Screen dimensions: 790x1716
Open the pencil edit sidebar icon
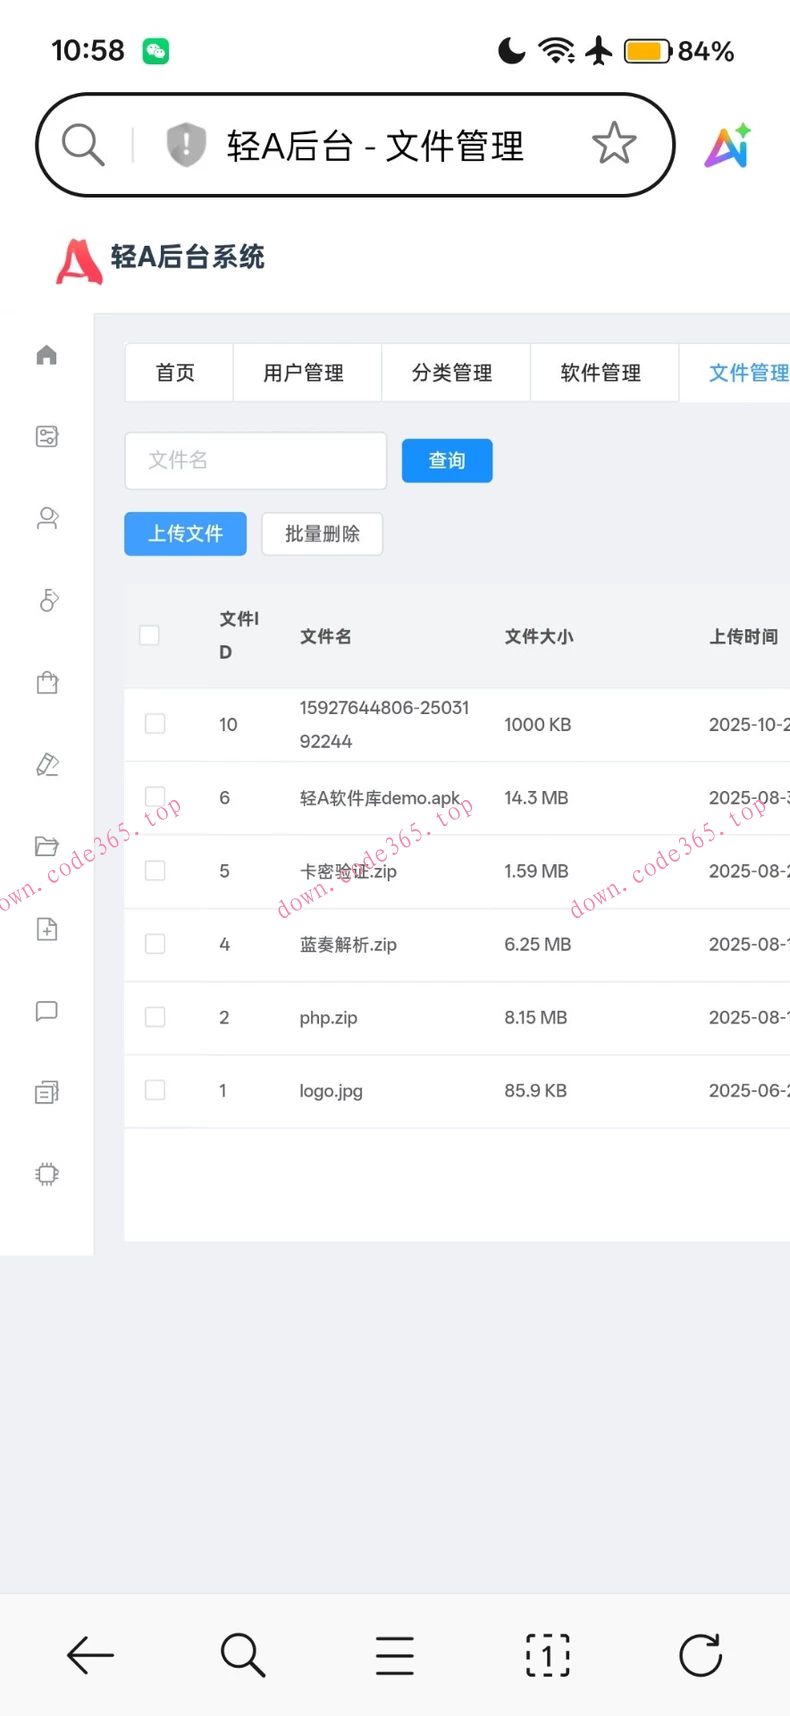(x=47, y=764)
